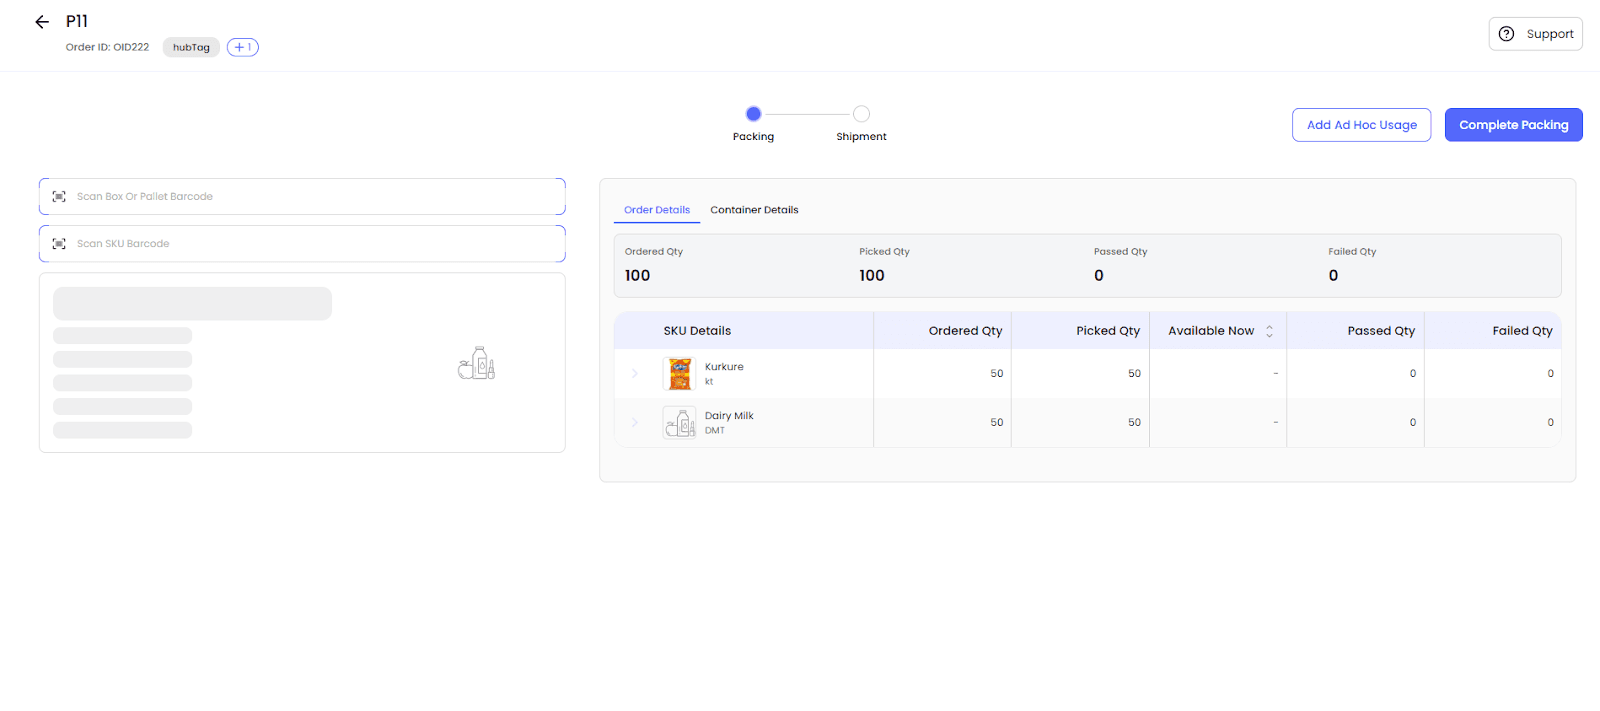The height and width of the screenshot is (711, 1600).
Task: Click the grocery placeholder icon in preview card
Action: click(477, 363)
